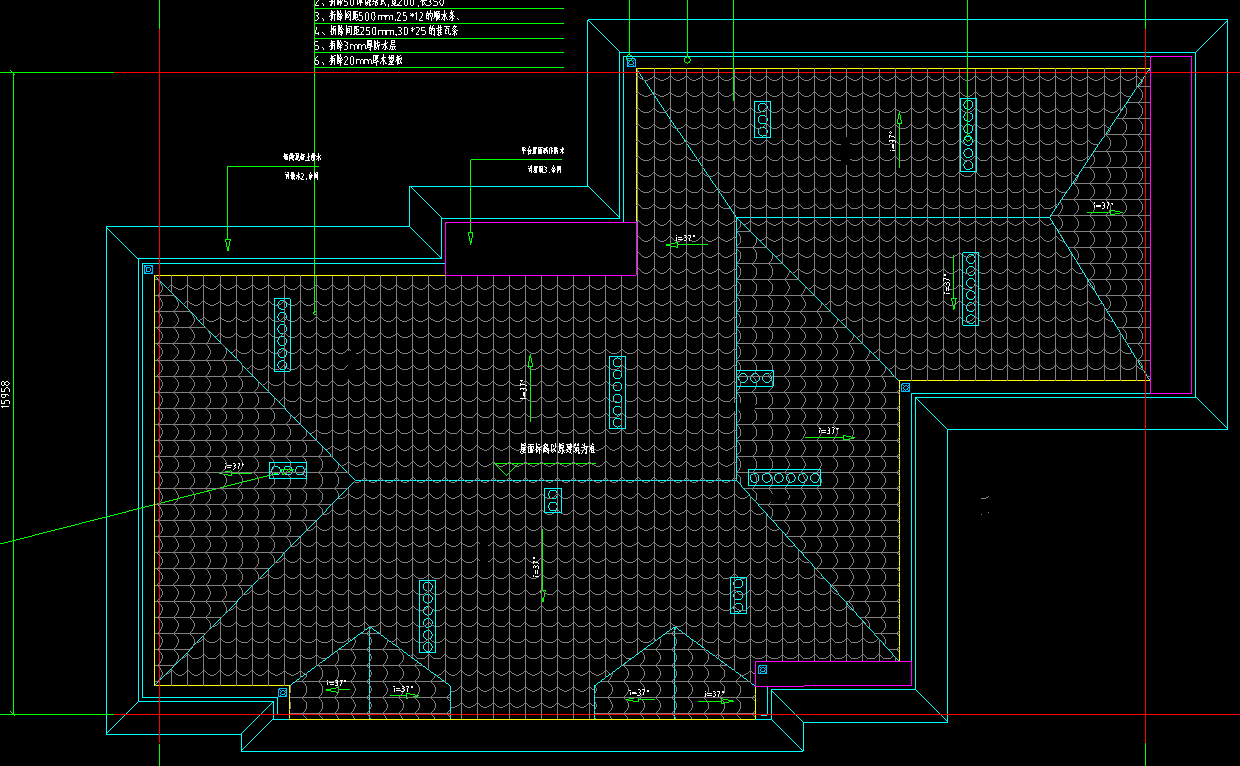Viewport: 1240px width, 766px height.
Task: Select the drain symbol near roof's bottom-right corner
Action: [x=762, y=669]
